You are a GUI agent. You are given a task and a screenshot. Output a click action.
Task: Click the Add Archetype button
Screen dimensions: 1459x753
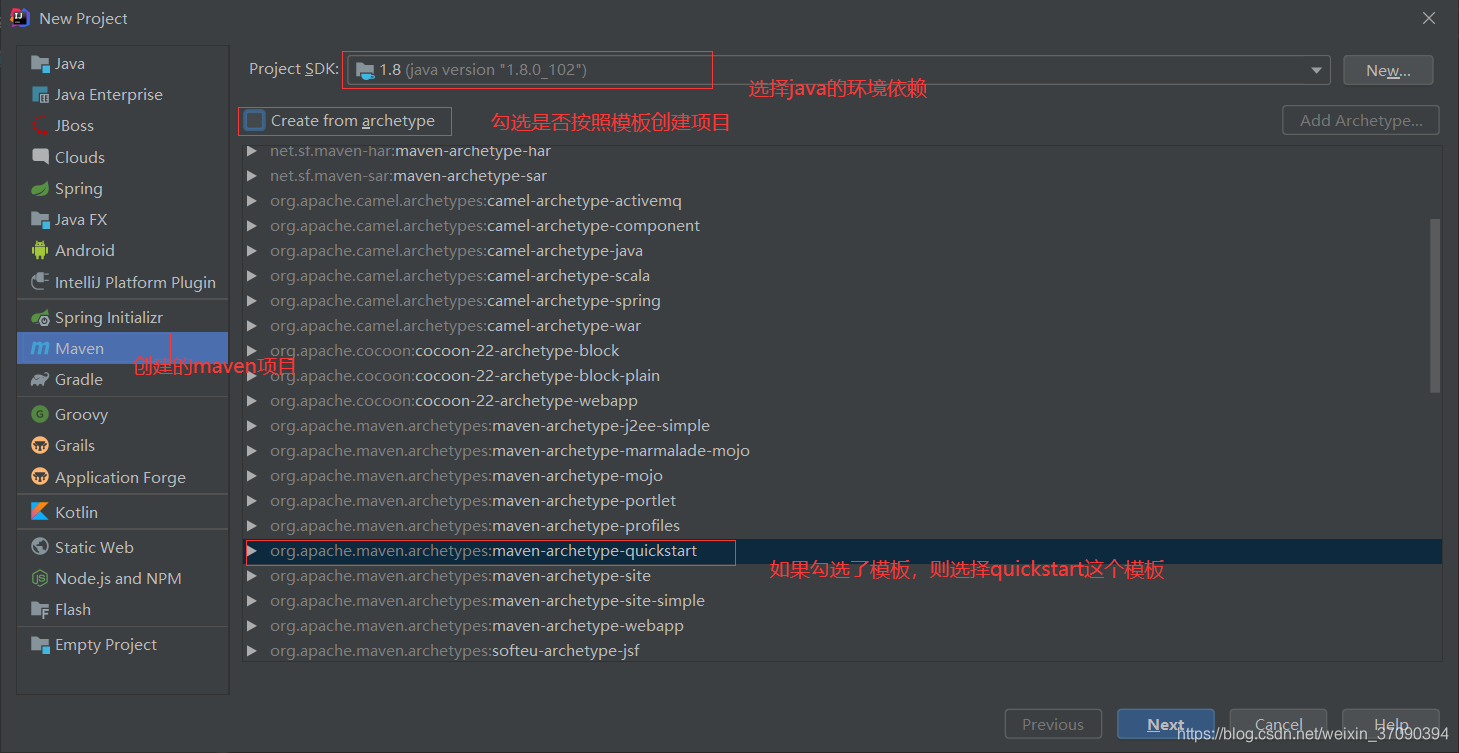[1360, 120]
